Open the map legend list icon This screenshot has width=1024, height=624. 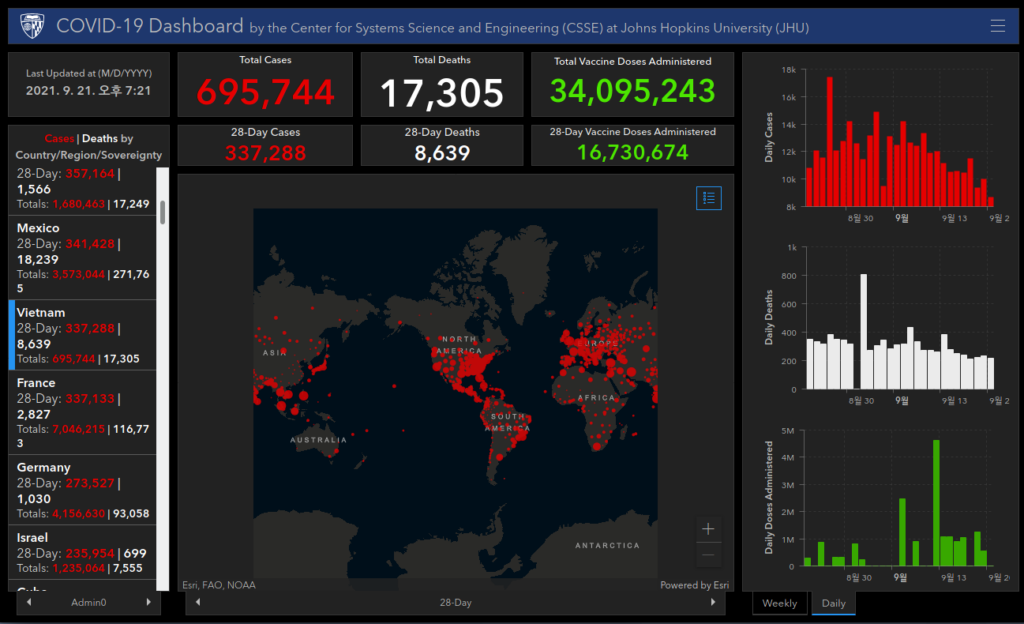[x=709, y=198]
